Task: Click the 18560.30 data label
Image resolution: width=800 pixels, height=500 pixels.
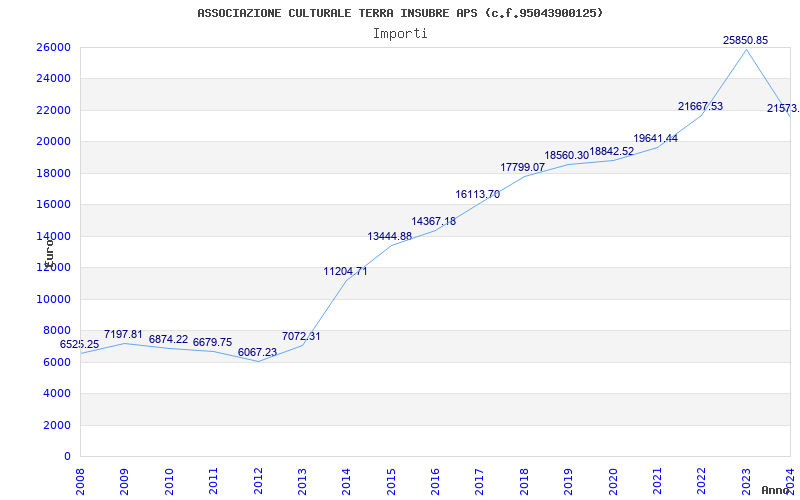Action: pos(567,155)
